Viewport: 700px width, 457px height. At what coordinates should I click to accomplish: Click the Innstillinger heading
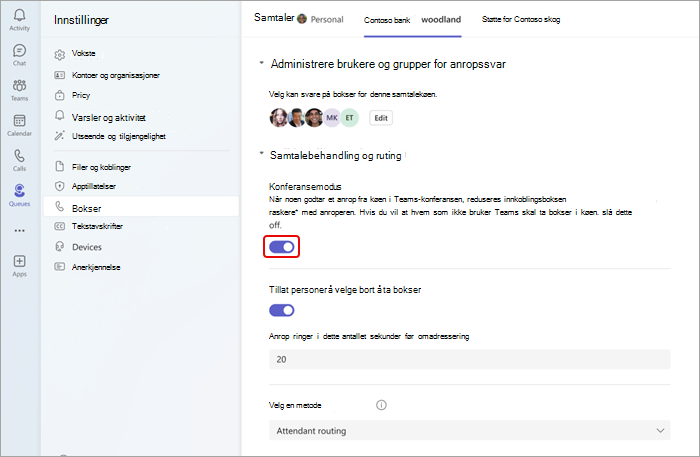81,20
